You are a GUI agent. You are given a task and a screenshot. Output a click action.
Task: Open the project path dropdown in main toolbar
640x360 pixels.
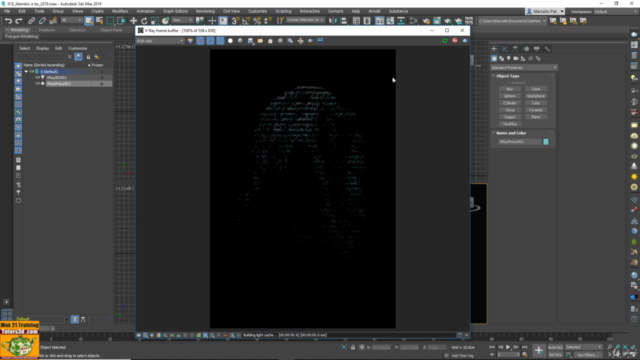pos(512,20)
